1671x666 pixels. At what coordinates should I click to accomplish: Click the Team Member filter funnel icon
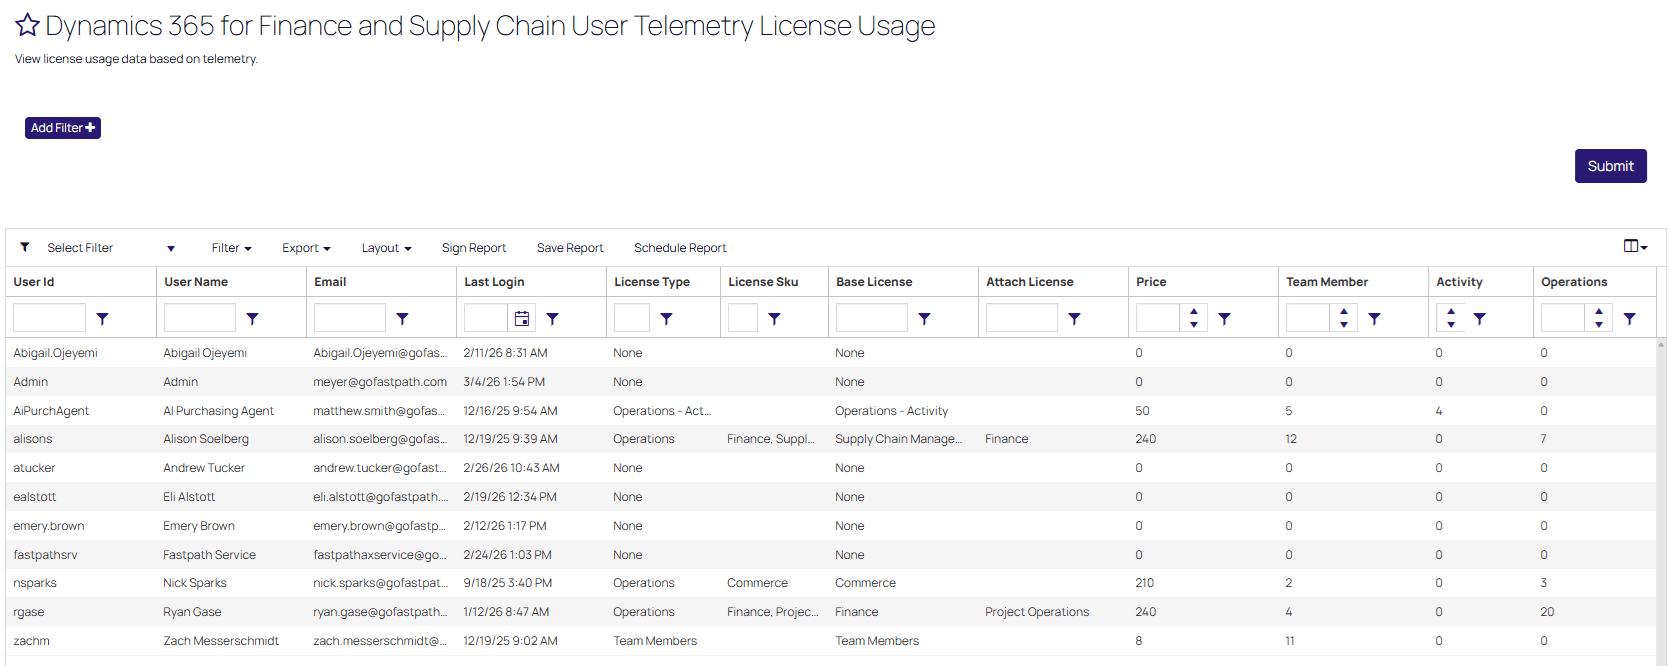tap(1374, 319)
